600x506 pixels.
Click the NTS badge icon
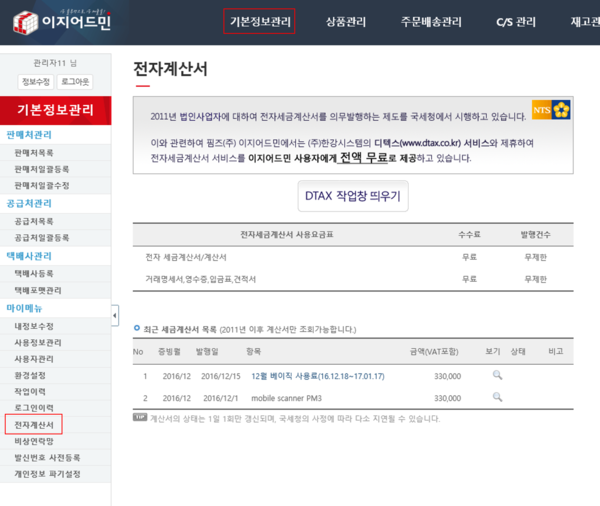point(551,110)
